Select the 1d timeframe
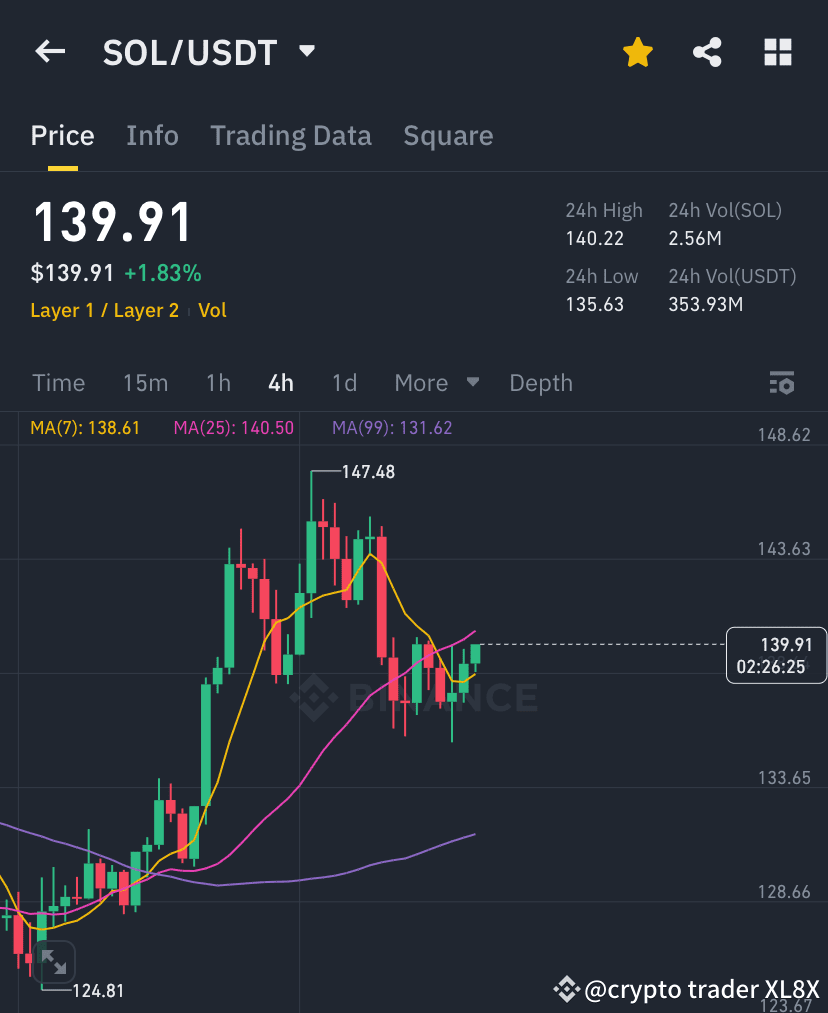 345,383
